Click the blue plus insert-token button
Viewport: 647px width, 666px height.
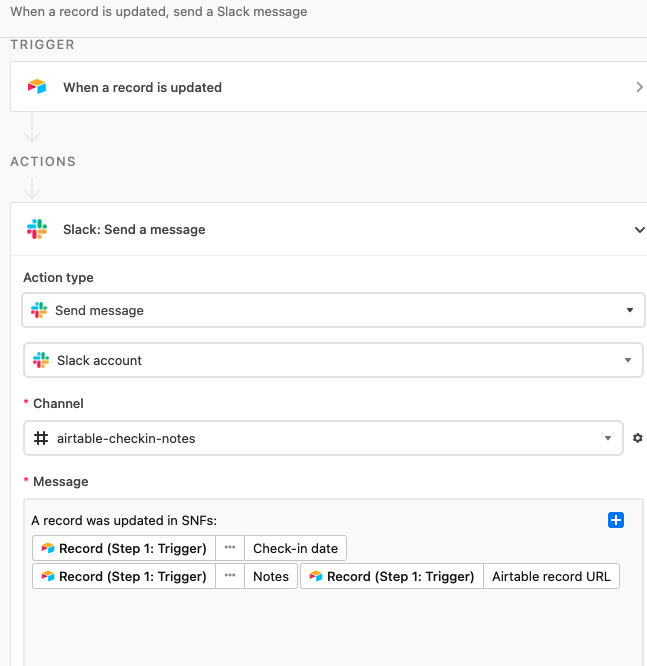pos(616,520)
